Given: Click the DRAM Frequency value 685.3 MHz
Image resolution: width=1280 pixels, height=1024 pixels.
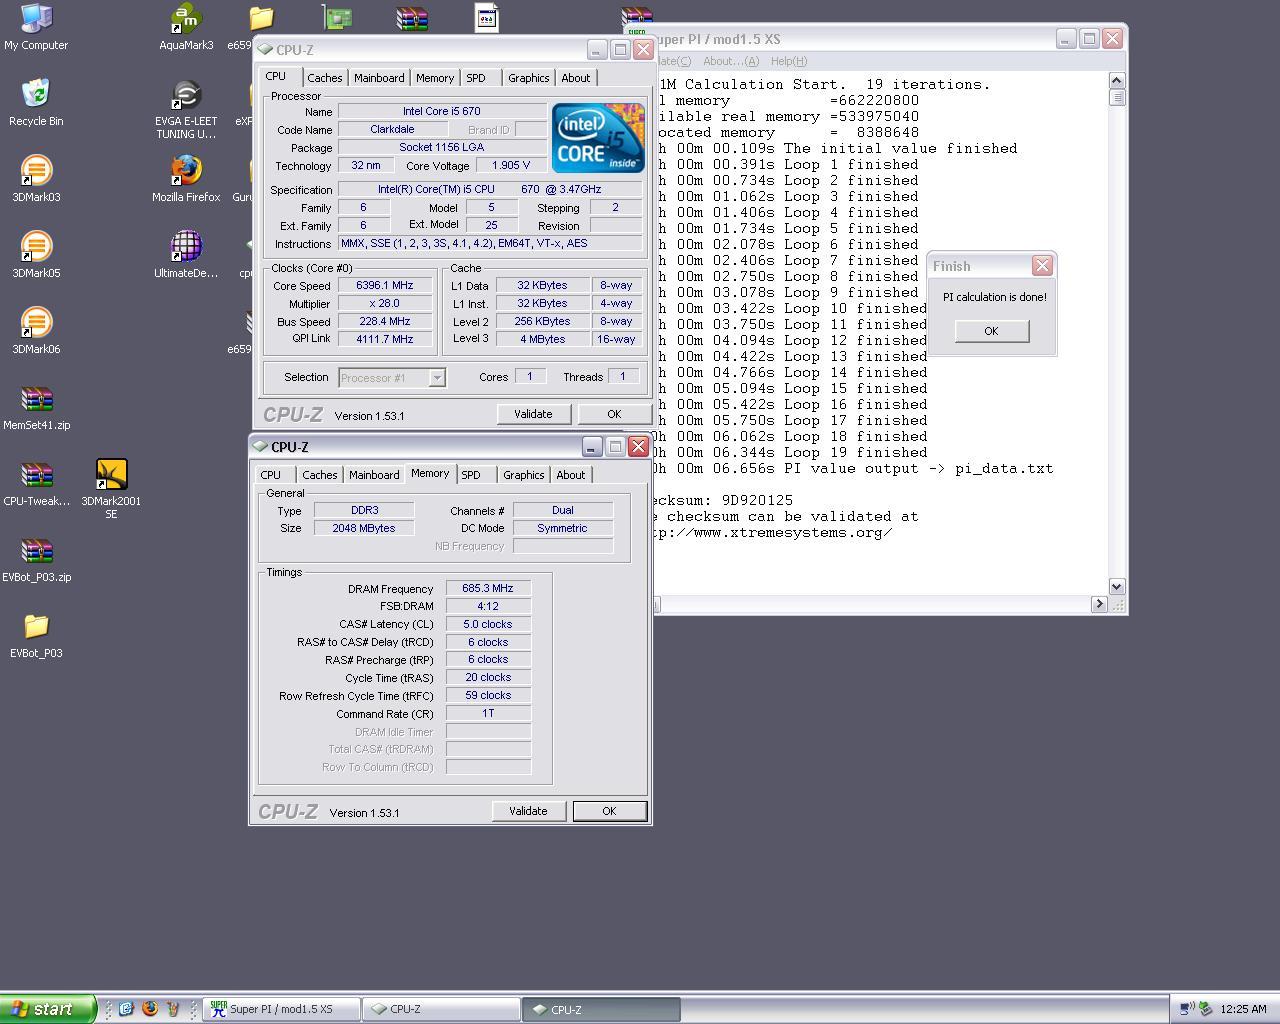Looking at the screenshot, I should point(488,589).
